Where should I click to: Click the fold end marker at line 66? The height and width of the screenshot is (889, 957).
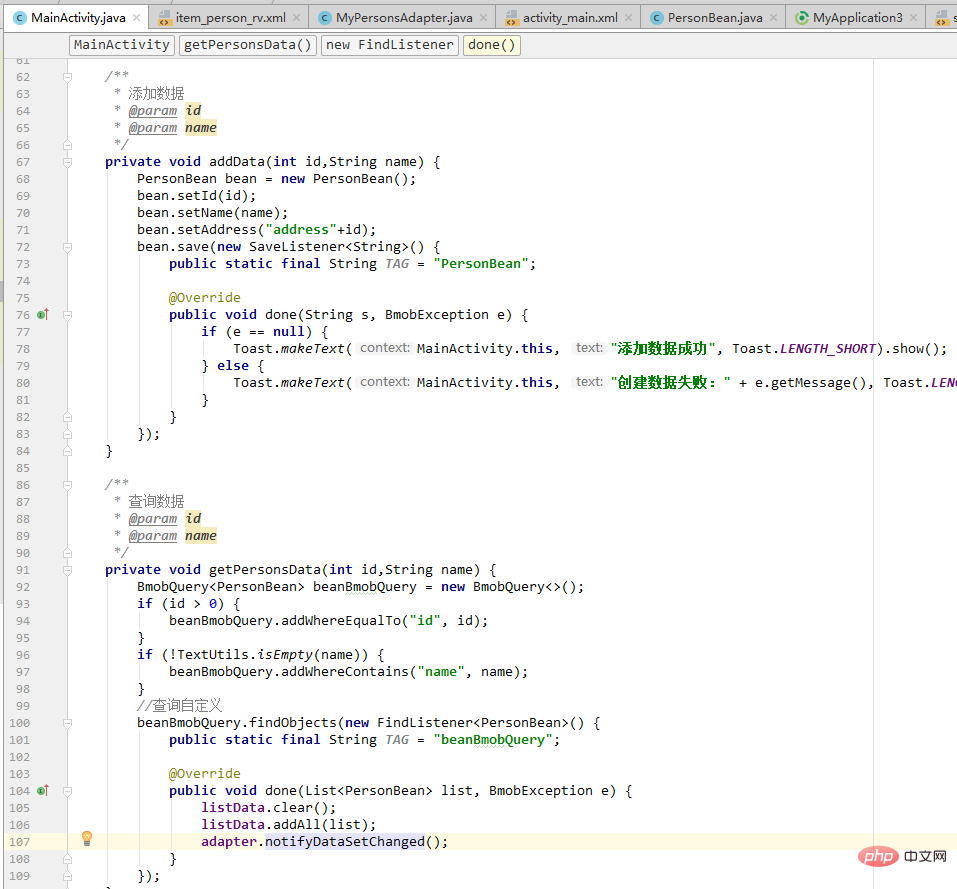click(68, 145)
